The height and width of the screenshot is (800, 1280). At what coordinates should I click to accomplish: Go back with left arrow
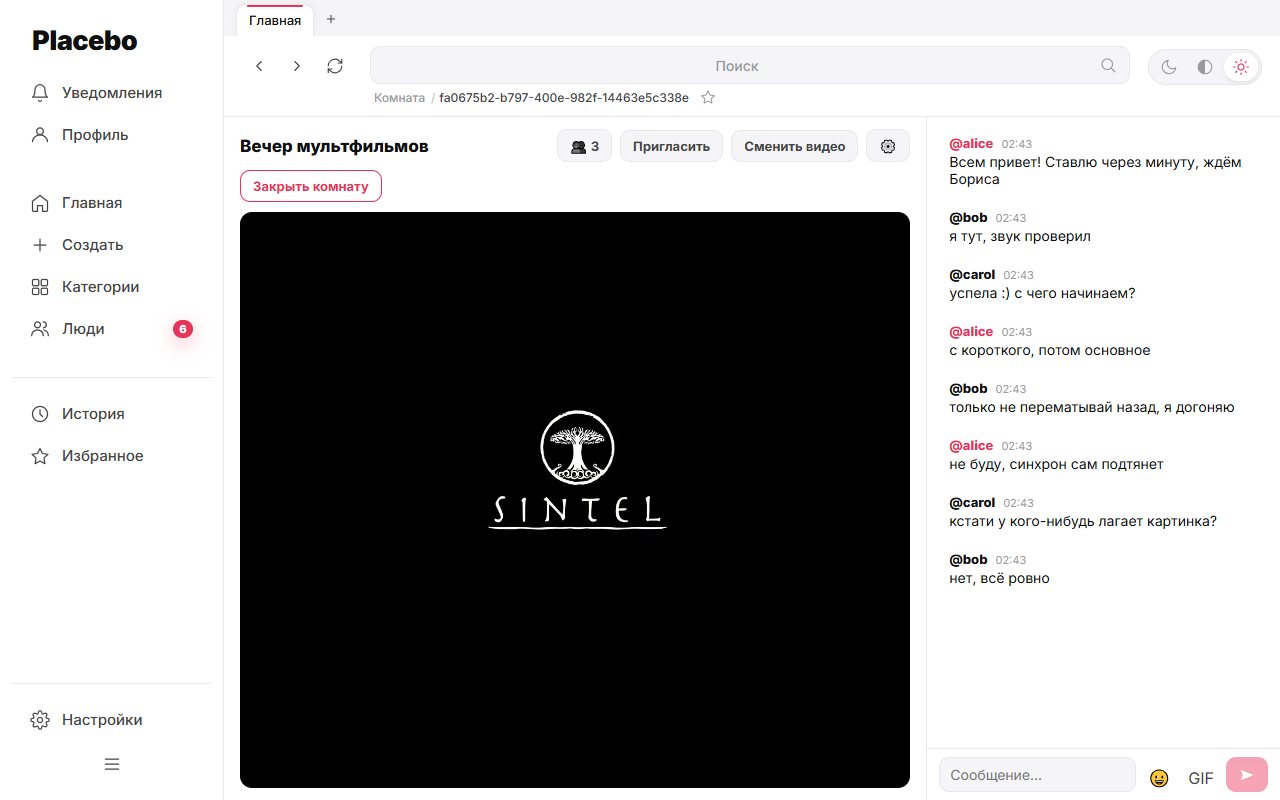point(259,66)
